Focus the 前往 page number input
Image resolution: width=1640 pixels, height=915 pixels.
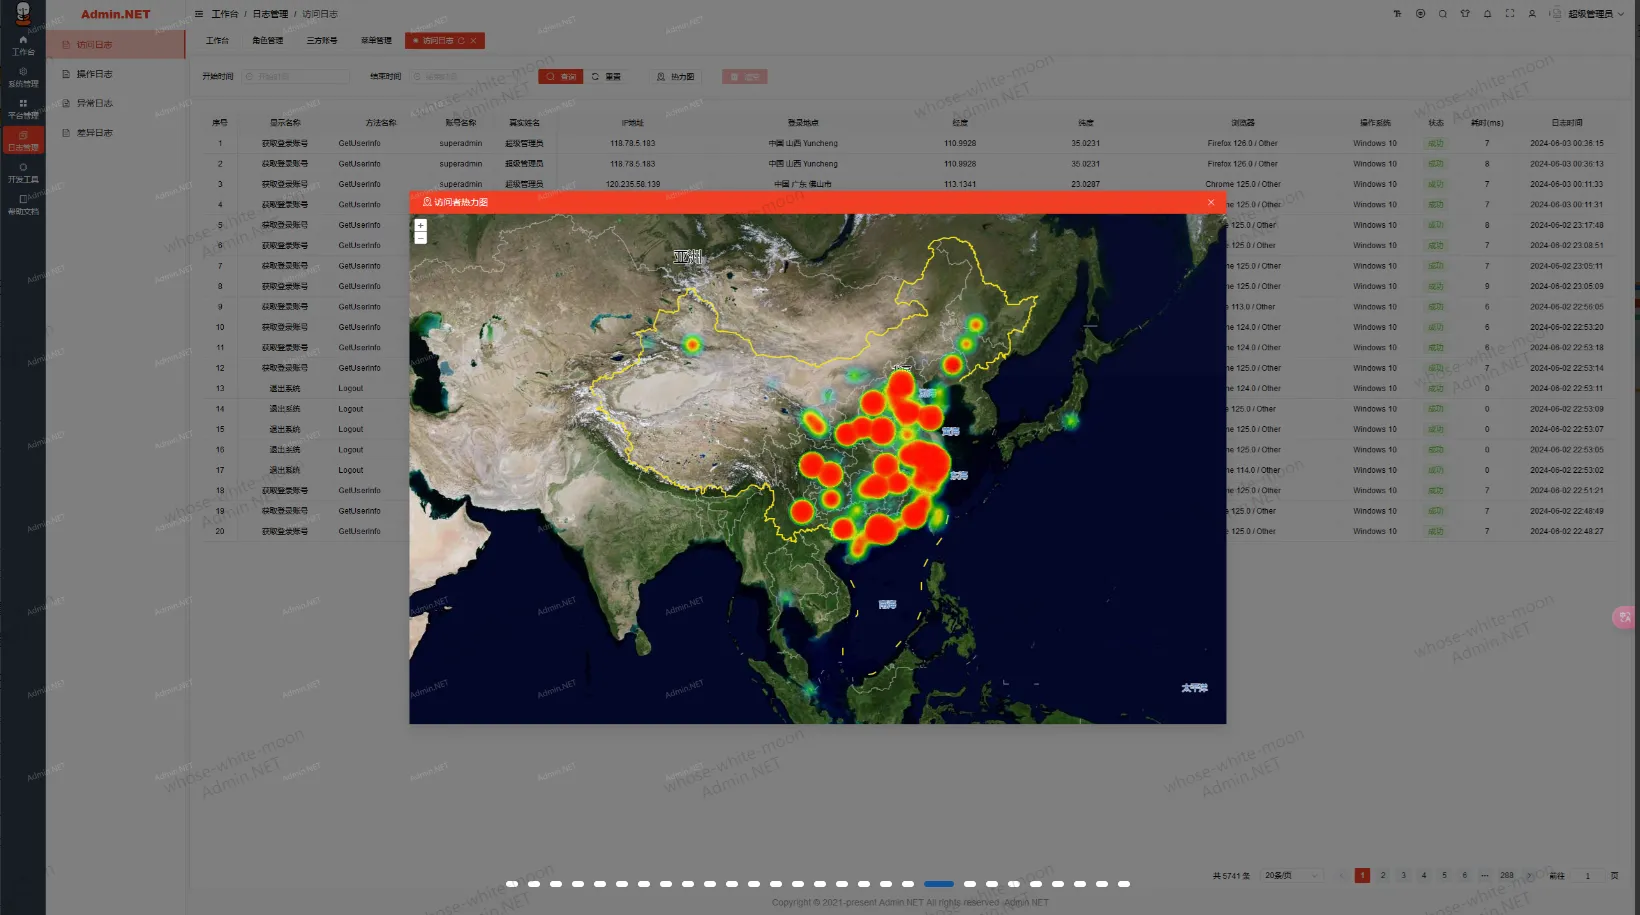pos(1587,875)
